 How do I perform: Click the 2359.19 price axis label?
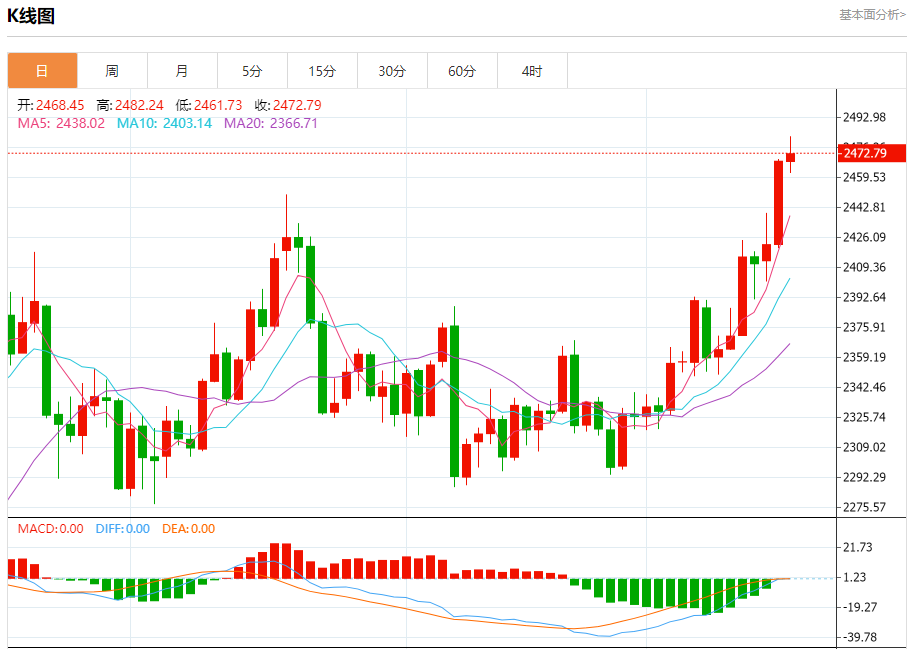pyautogui.click(x=865, y=357)
